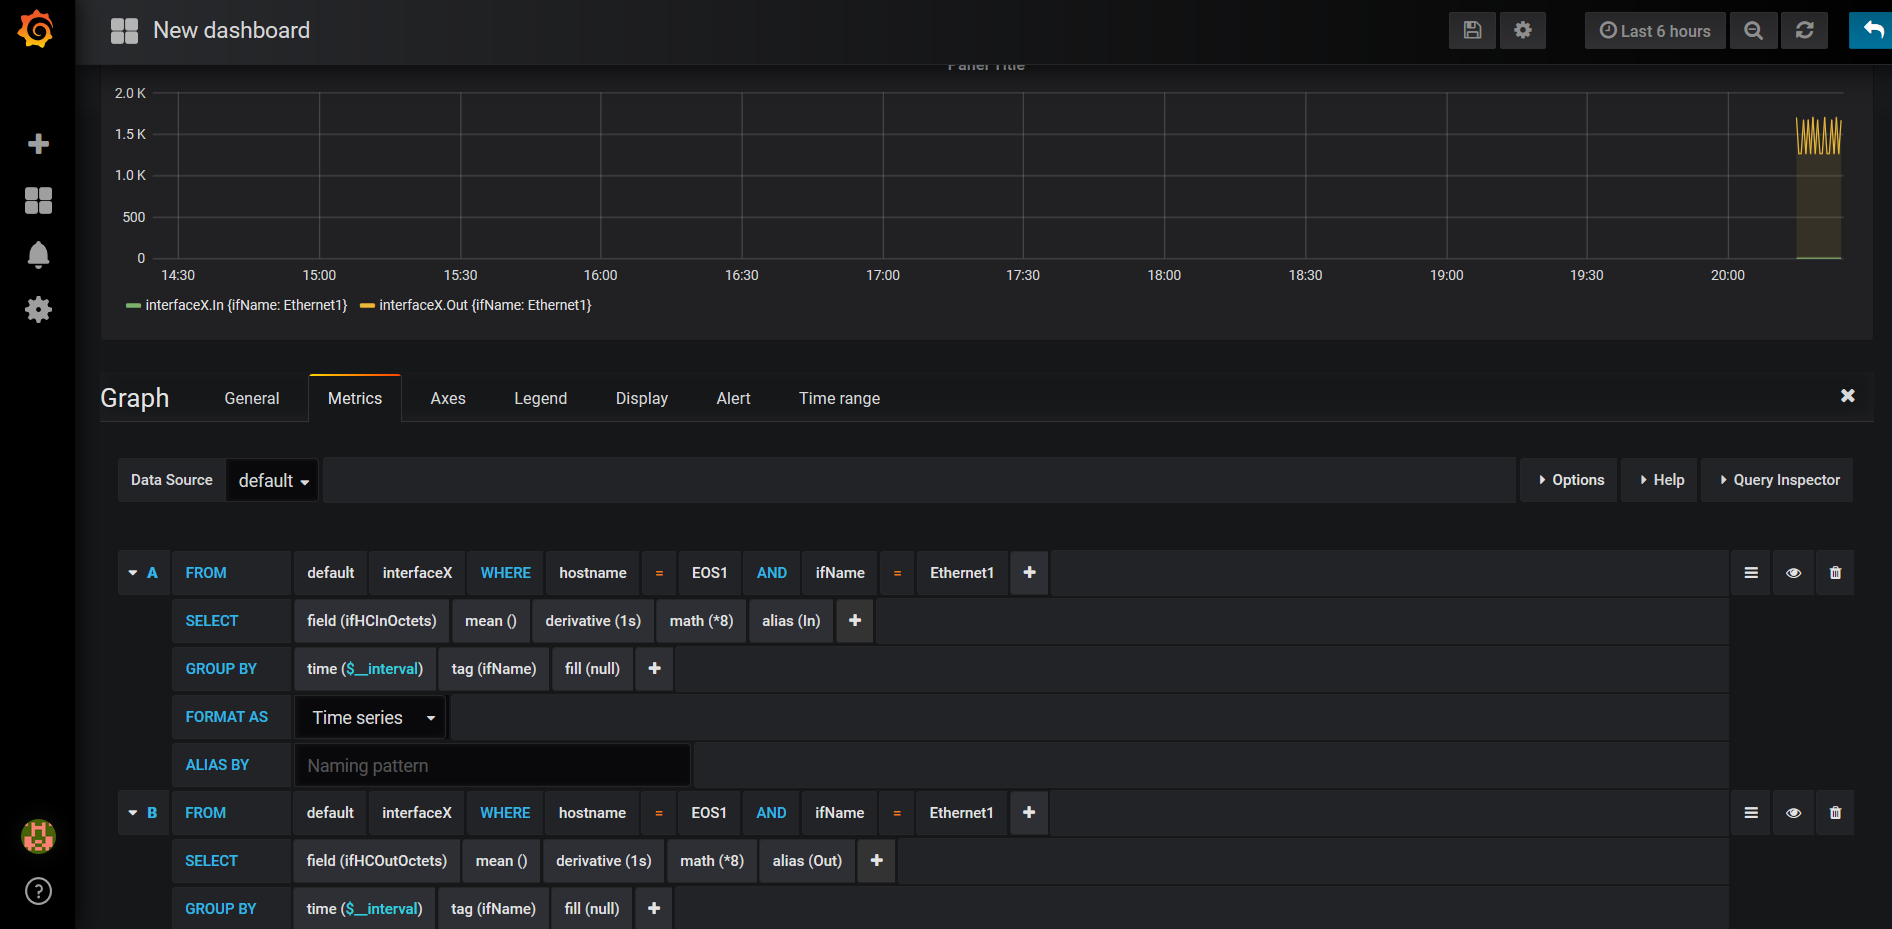Delete query B with the trash icon
The image size is (1892, 929).
click(1835, 813)
